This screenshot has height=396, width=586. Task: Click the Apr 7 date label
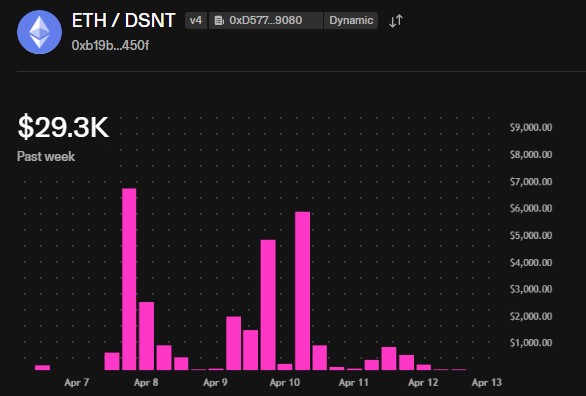click(77, 383)
